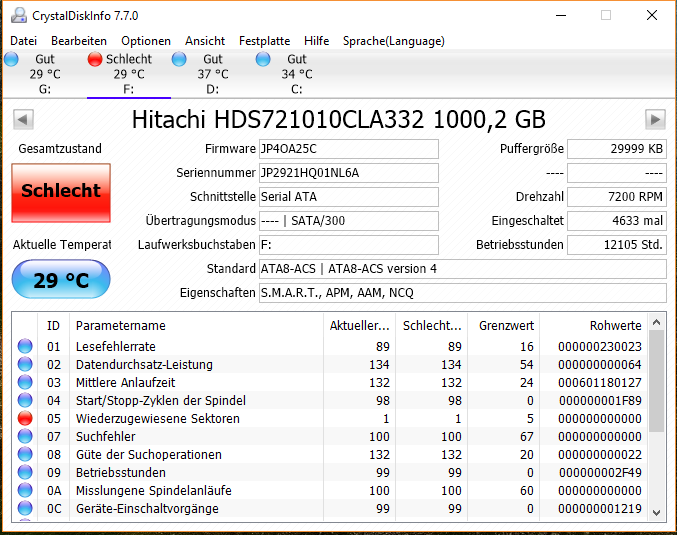Click the Puffergröße field 29999 KB
The width and height of the screenshot is (677, 535).
pyautogui.click(x=617, y=149)
